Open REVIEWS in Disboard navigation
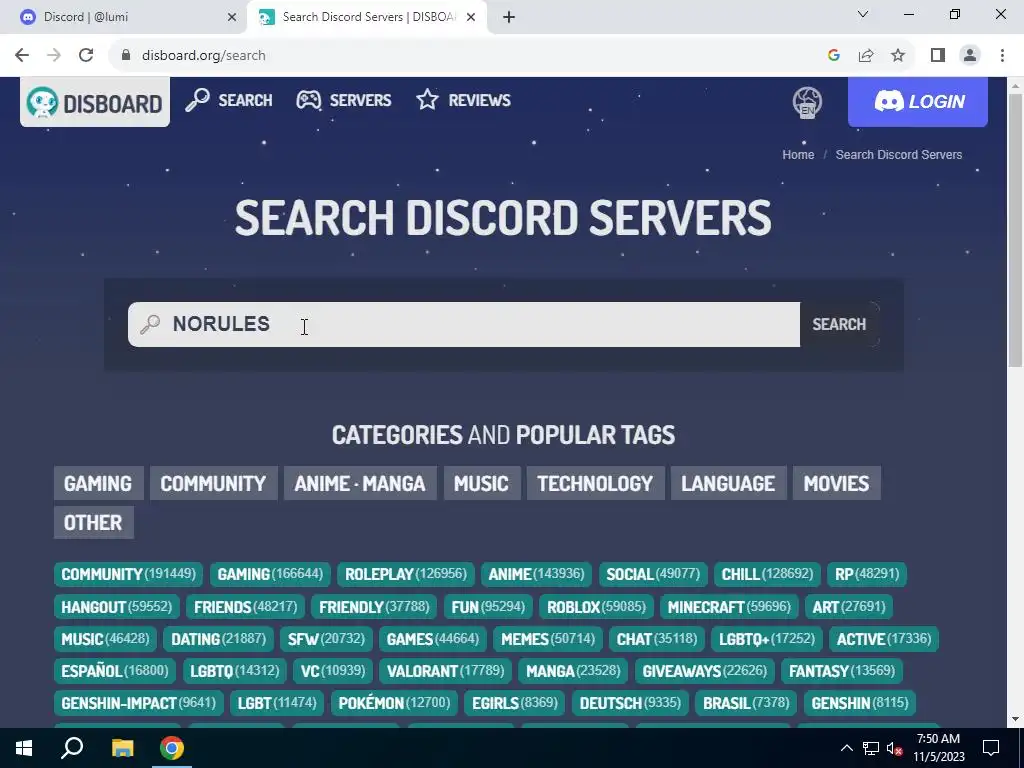 [464, 101]
